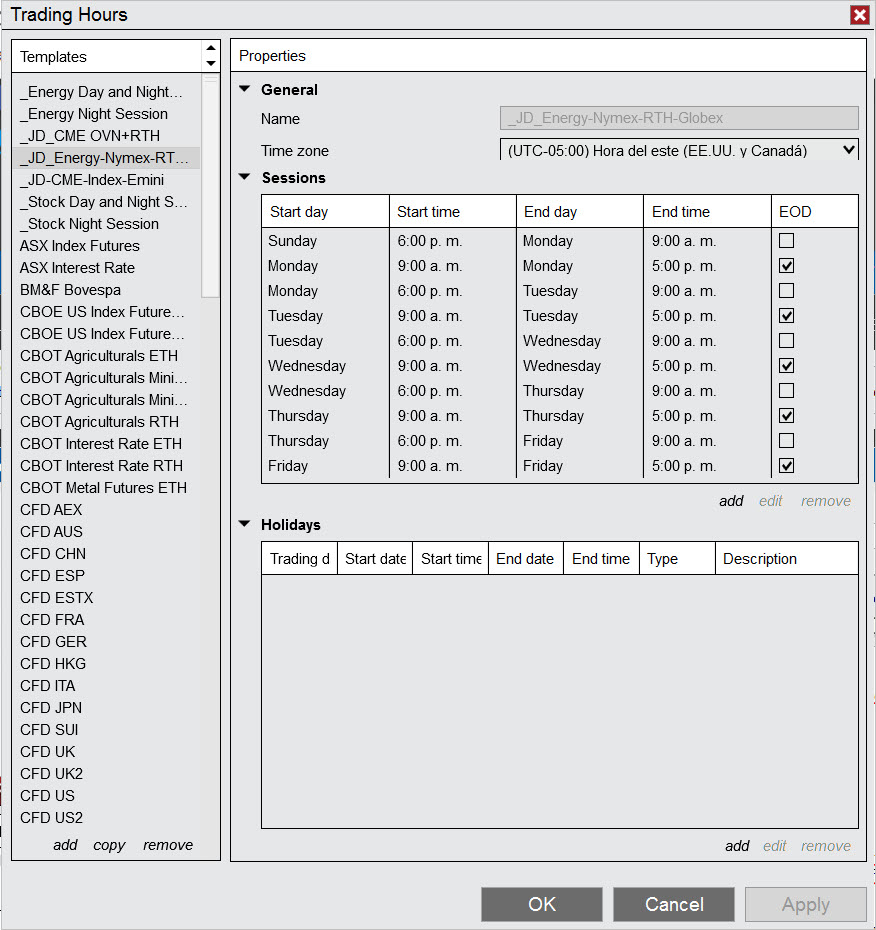Click the Start time header in Sessions
The height and width of the screenshot is (930, 876).
(x=453, y=212)
